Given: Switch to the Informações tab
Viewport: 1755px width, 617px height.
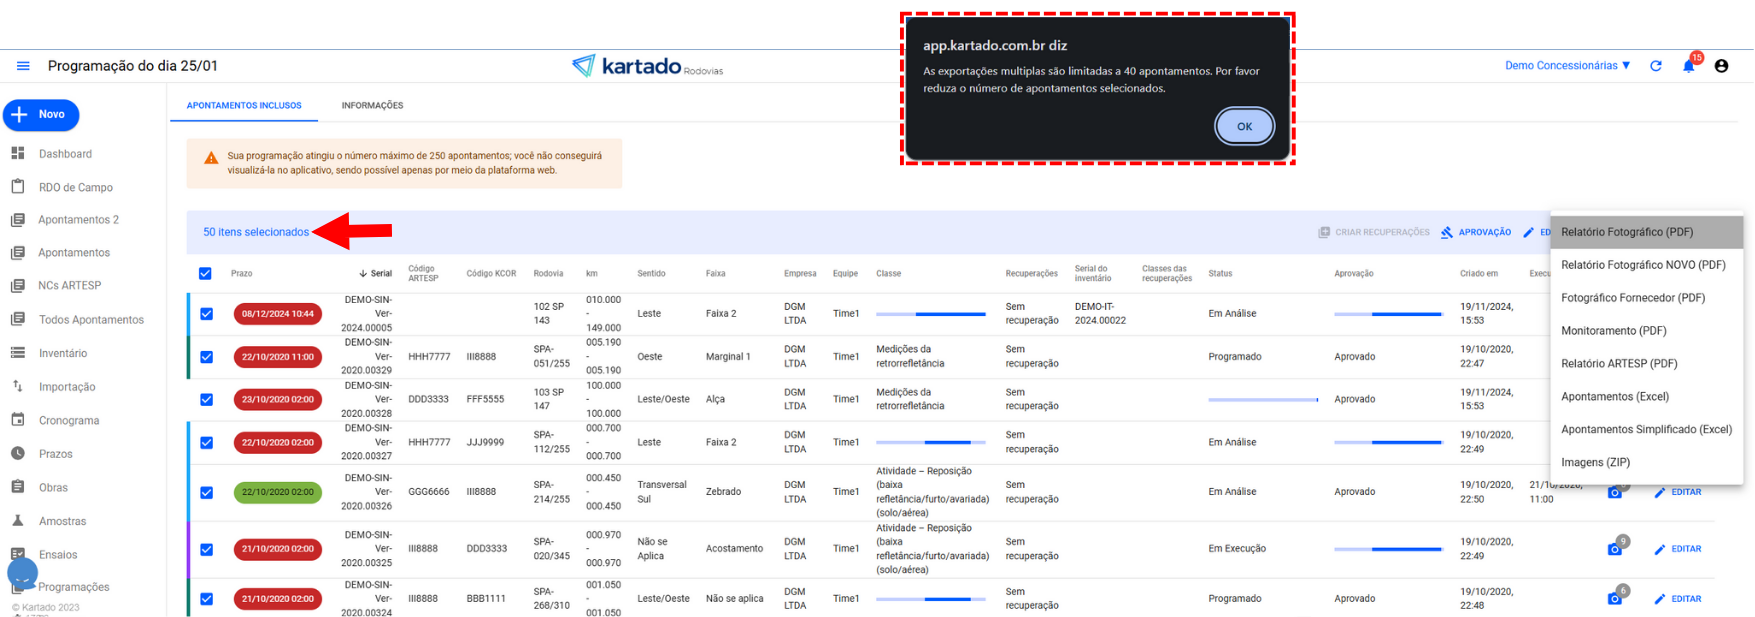Looking at the screenshot, I should coord(372,106).
